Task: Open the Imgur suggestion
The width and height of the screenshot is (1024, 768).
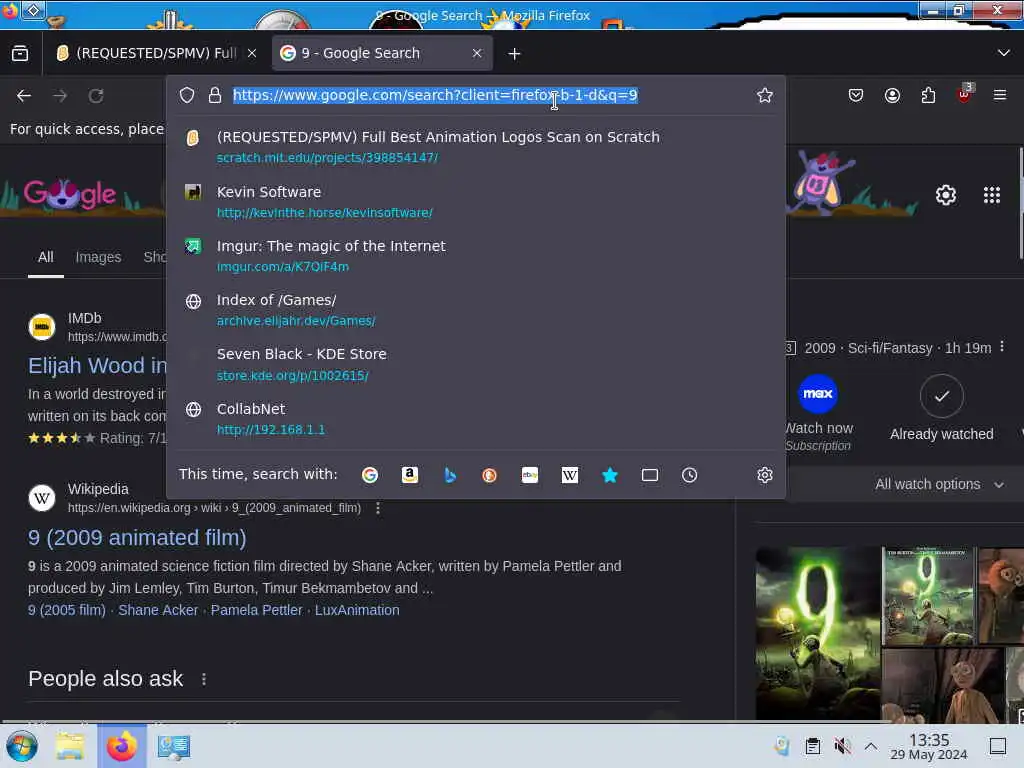Action: click(475, 256)
